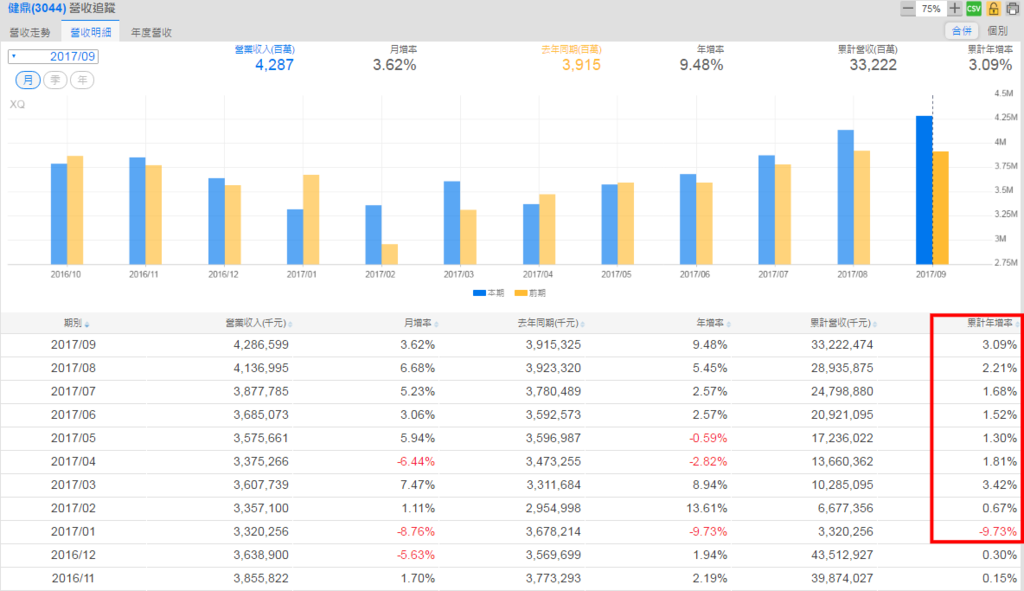Export data with the green CSV icon
Image resolution: width=1024 pixels, height=591 pixels.
974,8
